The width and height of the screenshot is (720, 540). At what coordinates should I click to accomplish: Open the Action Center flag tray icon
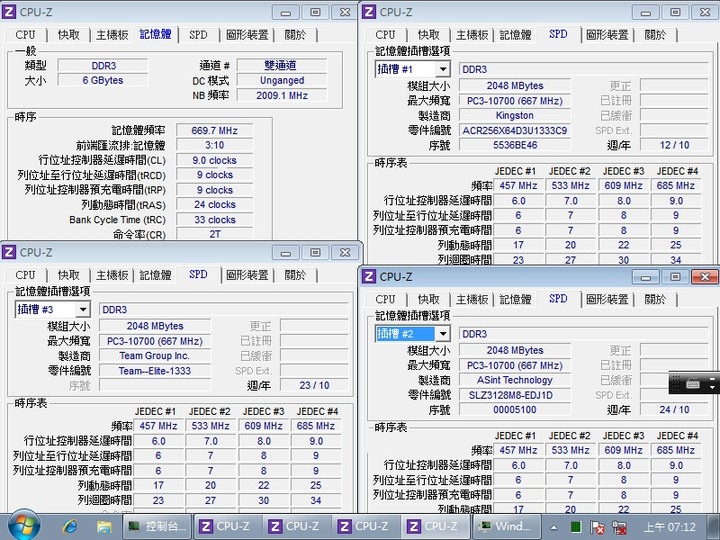(x=597, y=527)
